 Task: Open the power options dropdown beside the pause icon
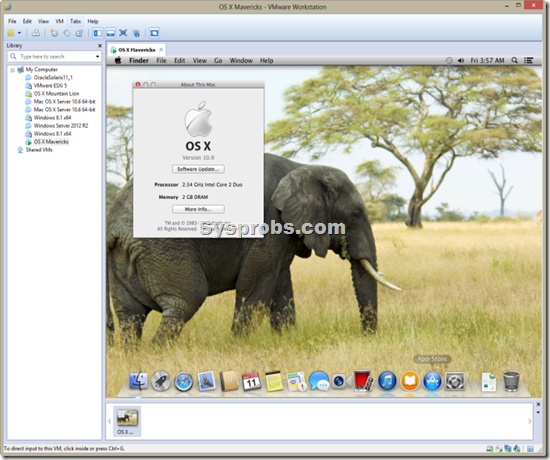pyautogui.click(x=19, y=33)
